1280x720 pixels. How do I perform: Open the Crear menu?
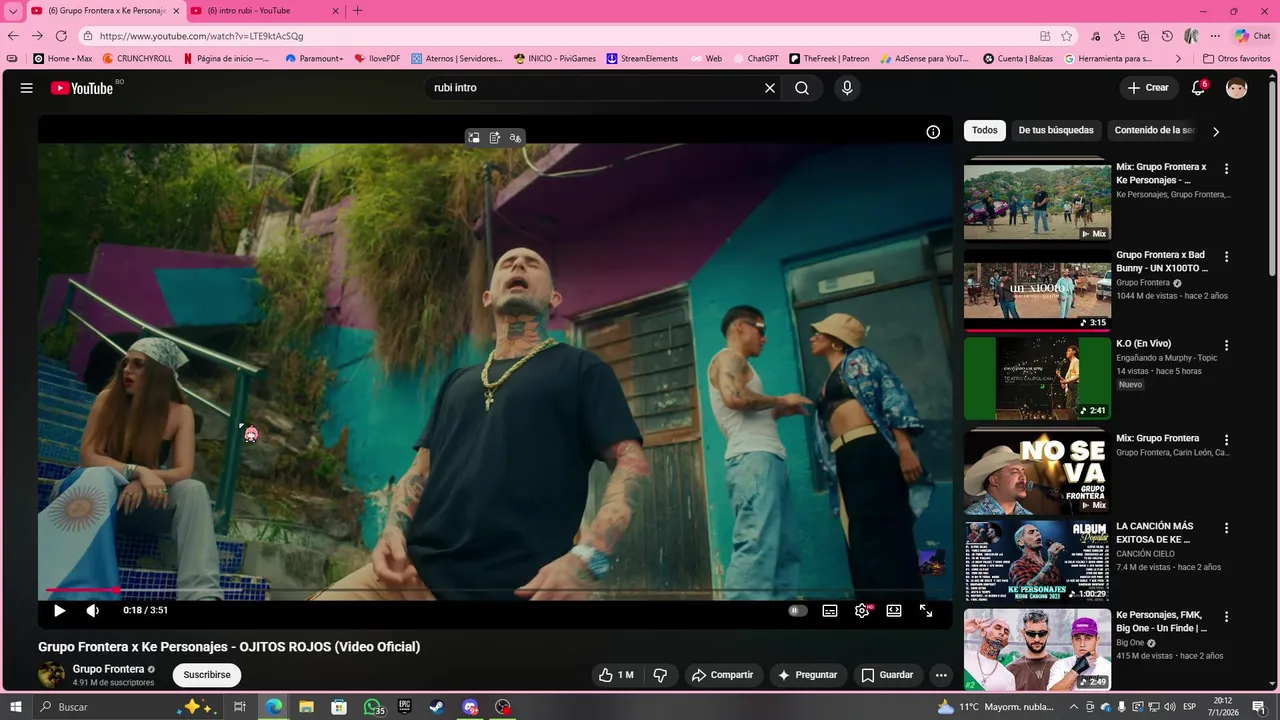coord(1148,88)
